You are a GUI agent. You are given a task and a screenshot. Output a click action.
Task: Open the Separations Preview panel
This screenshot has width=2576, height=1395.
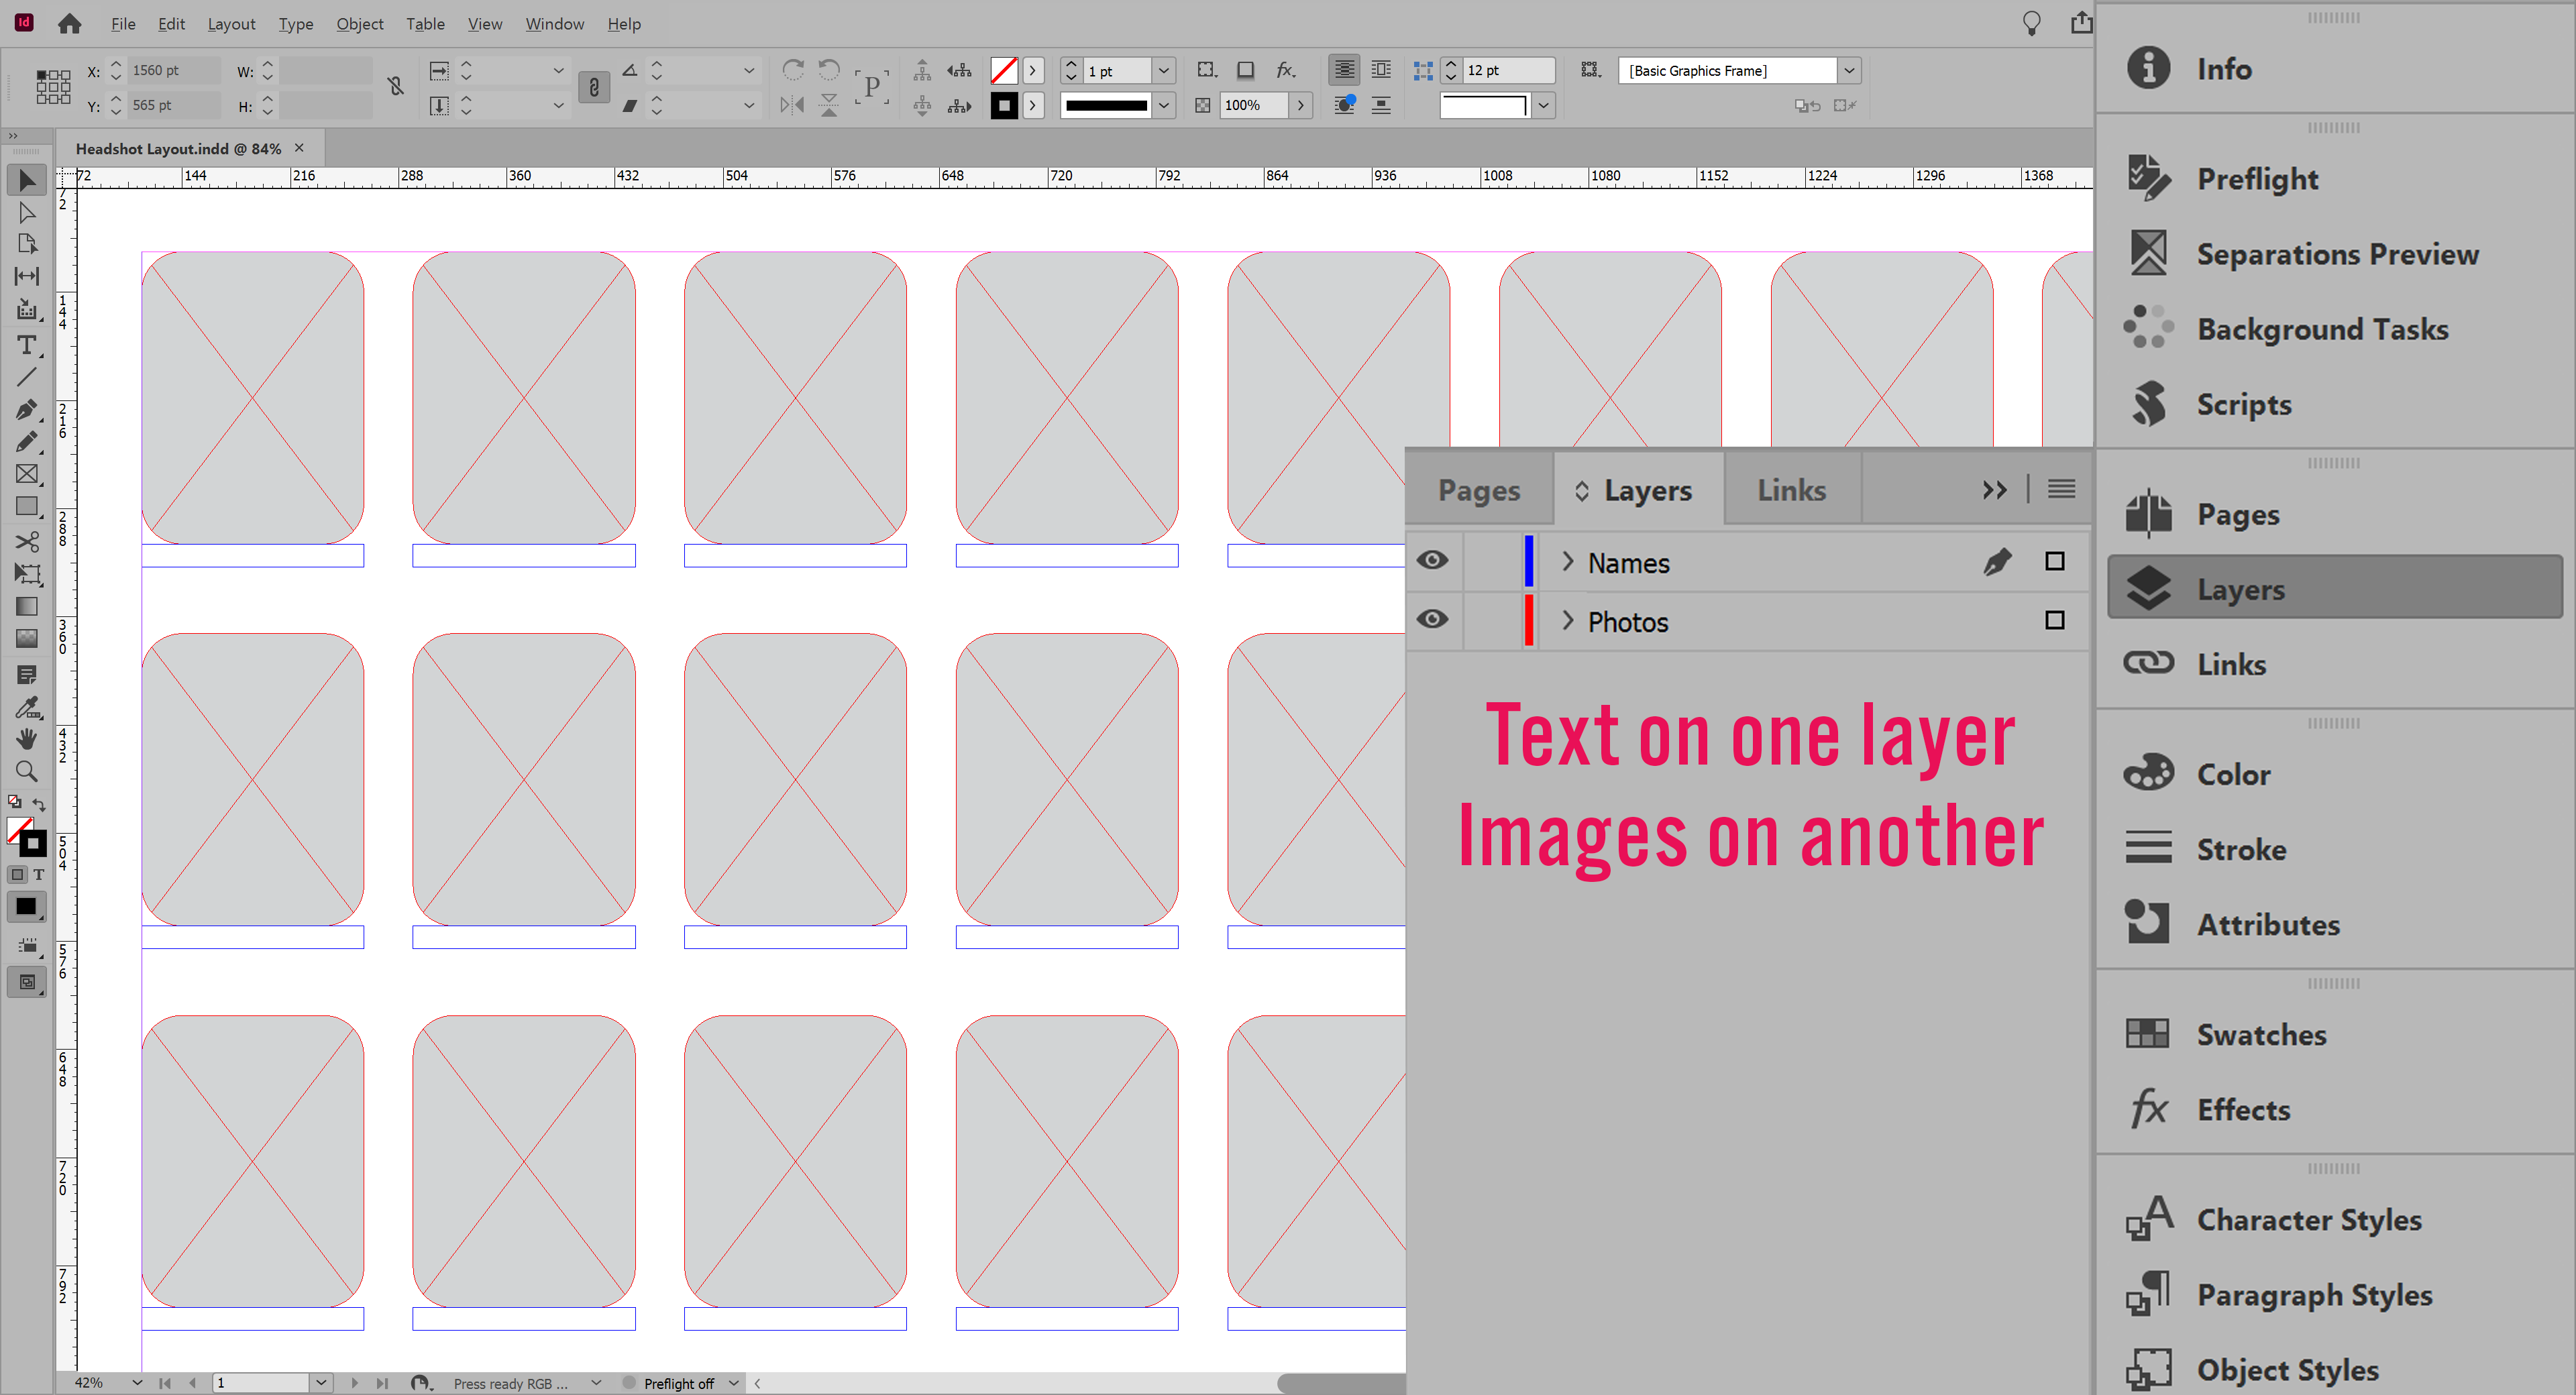2336,254
